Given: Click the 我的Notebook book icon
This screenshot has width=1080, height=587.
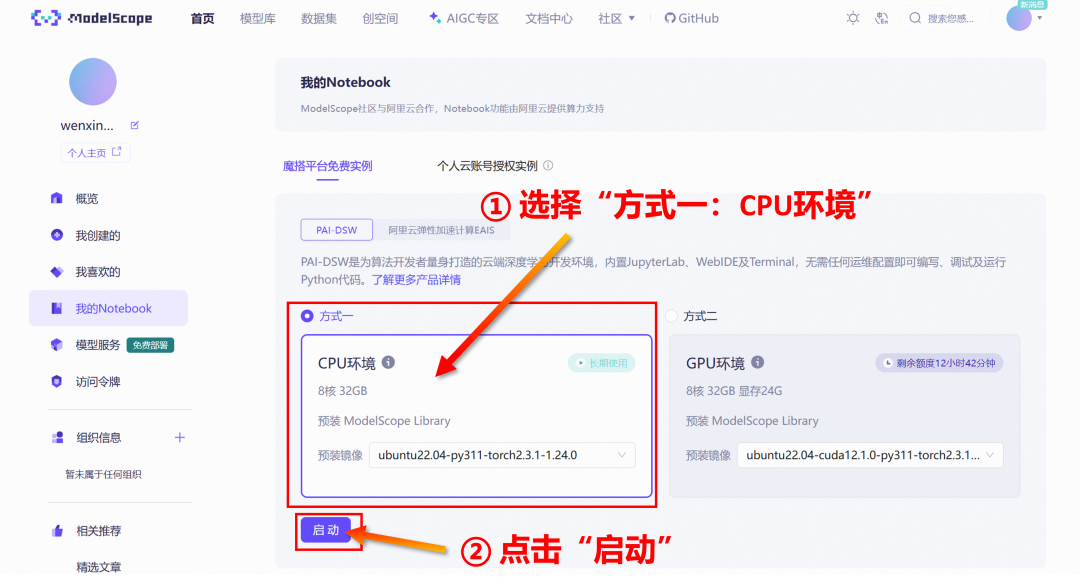Looking at the screenshot, I should point(56,308).
